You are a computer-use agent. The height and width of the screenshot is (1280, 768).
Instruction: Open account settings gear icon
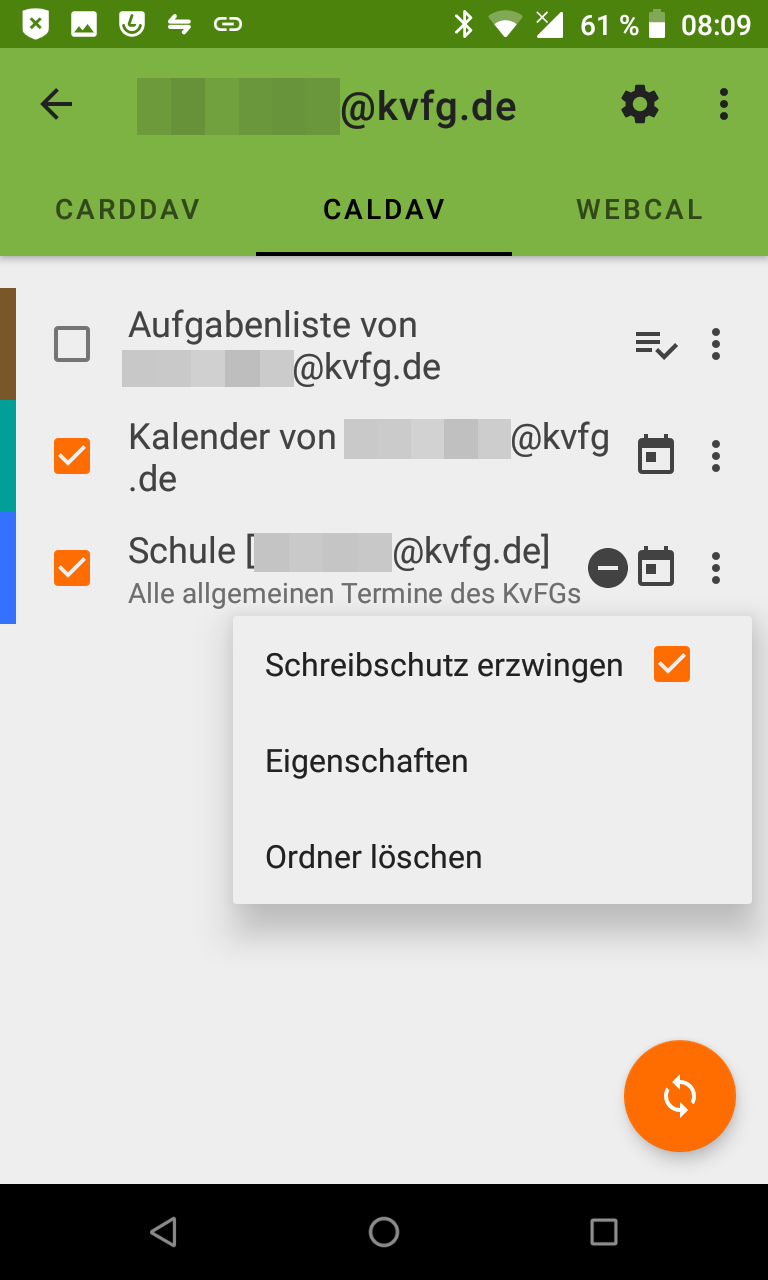click(x=640, y=104)
